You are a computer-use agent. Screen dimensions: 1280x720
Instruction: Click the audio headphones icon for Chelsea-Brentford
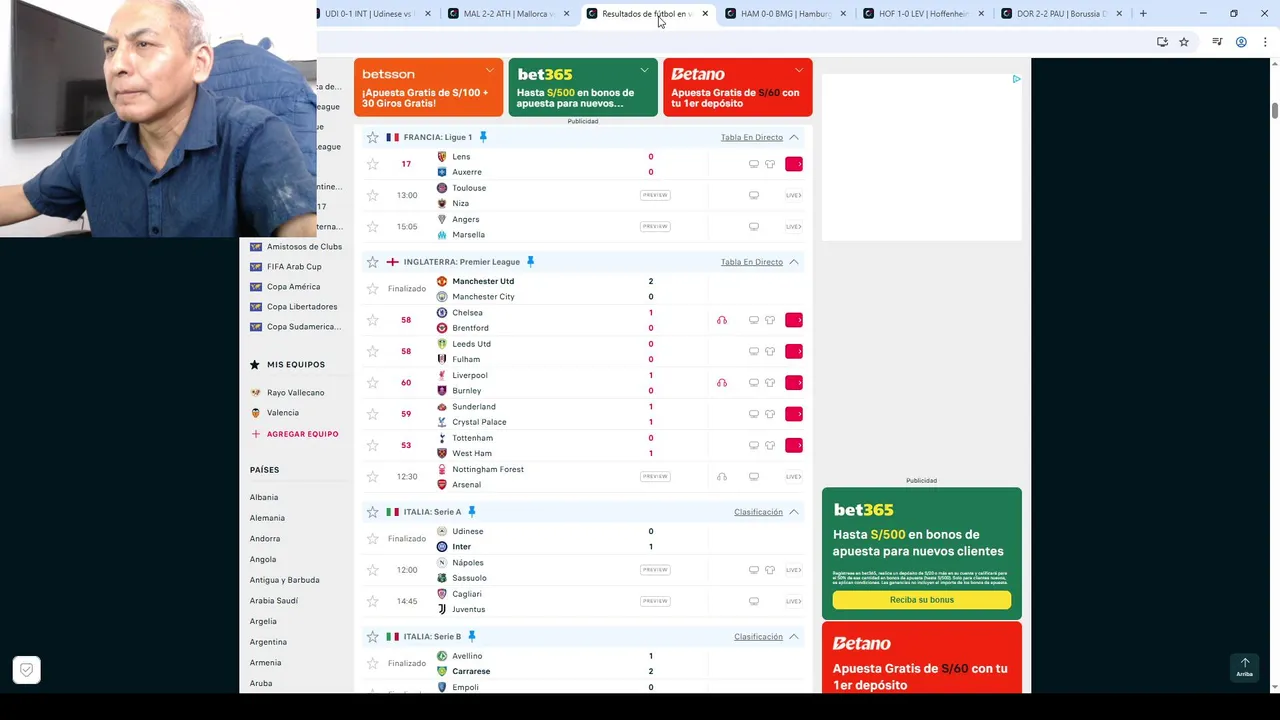722,320
